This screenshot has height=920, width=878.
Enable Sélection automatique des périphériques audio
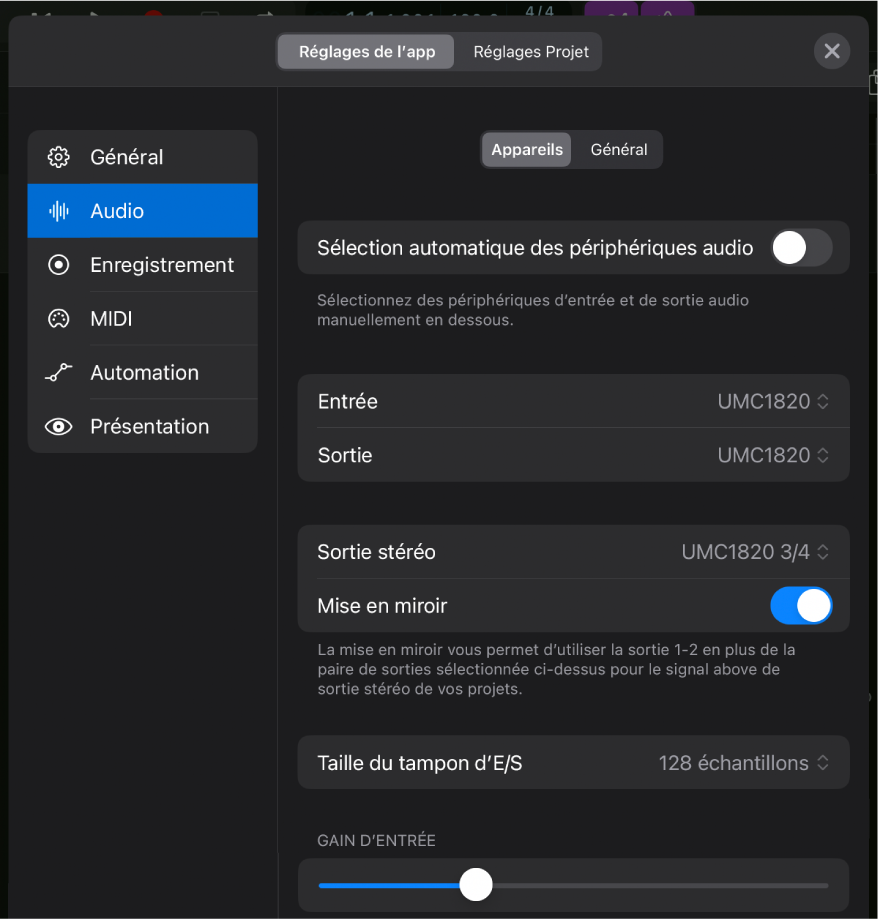point(800,247)
